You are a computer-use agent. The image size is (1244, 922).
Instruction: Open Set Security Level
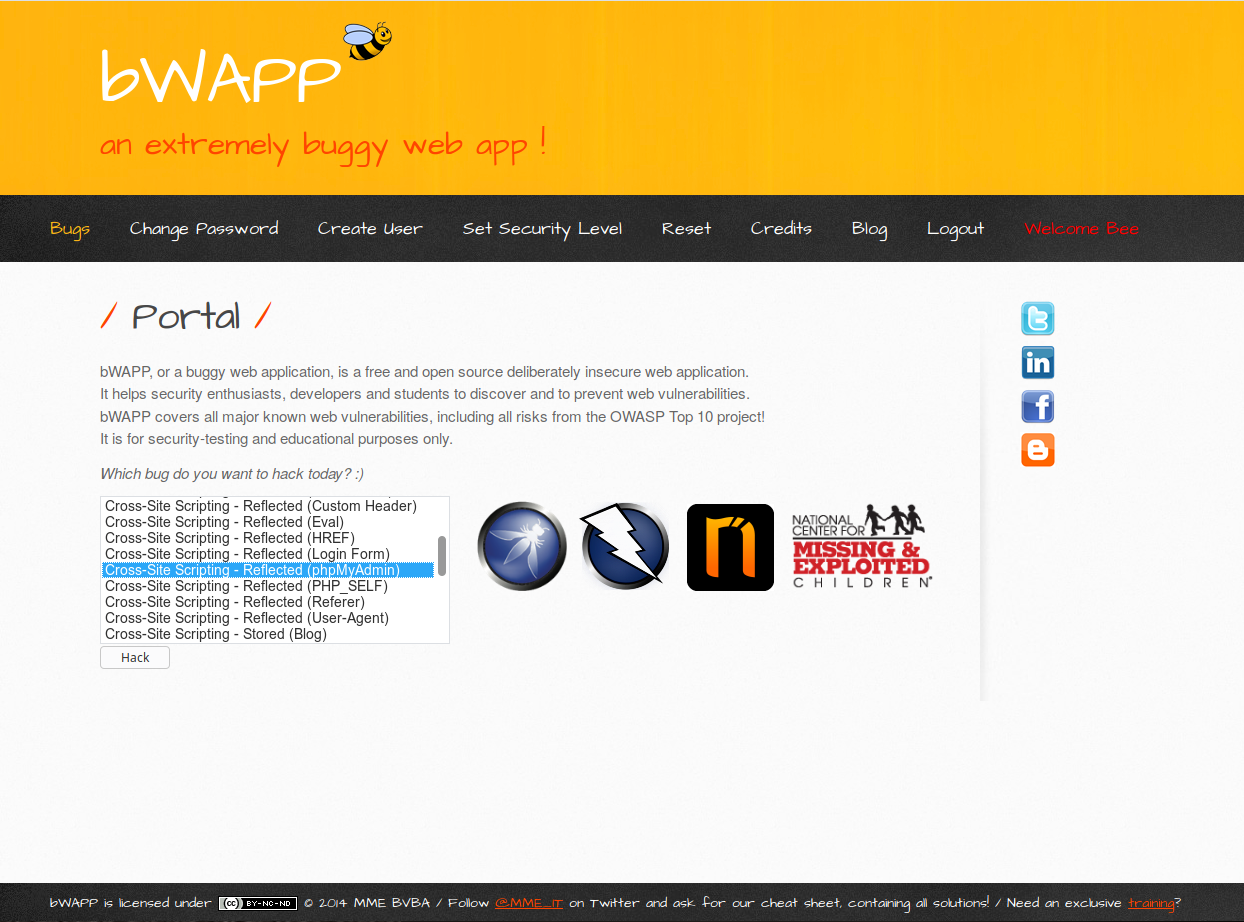point(542,228)
